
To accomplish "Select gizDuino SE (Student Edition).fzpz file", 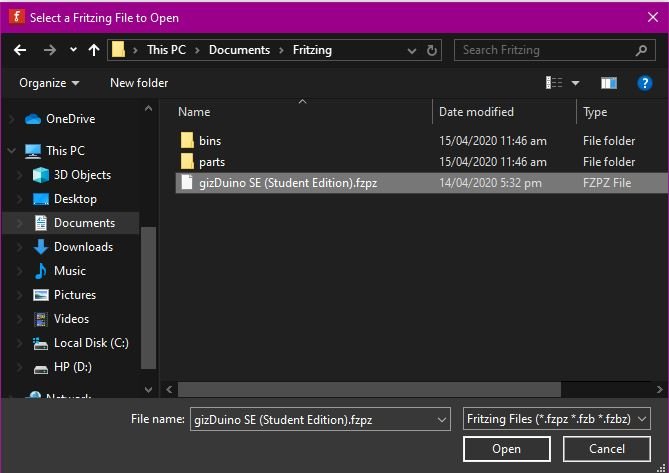I will pos(422,183).
